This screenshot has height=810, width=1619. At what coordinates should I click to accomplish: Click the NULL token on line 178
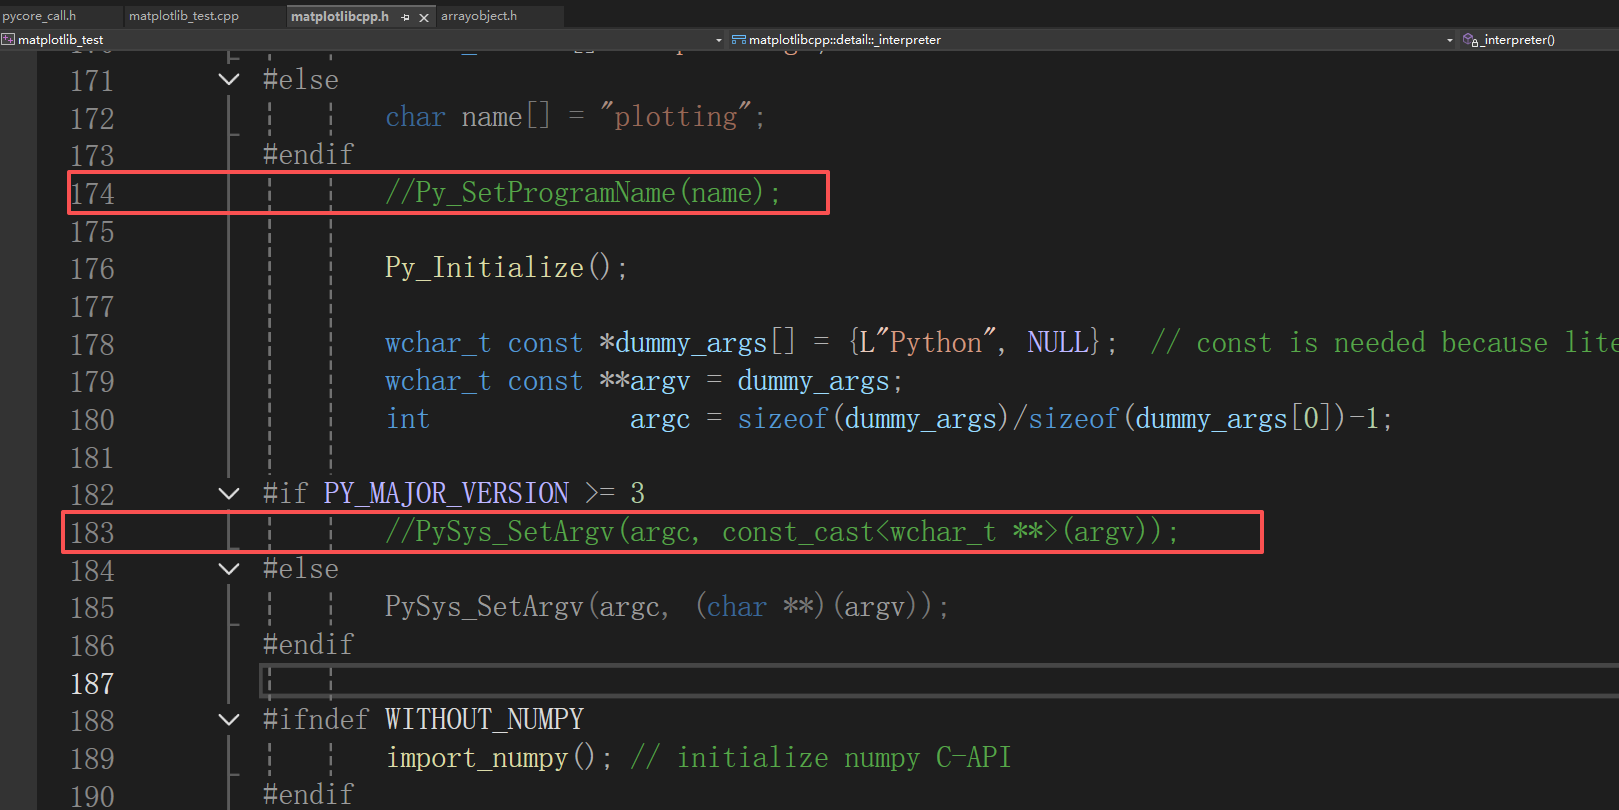coord(1058,343)
